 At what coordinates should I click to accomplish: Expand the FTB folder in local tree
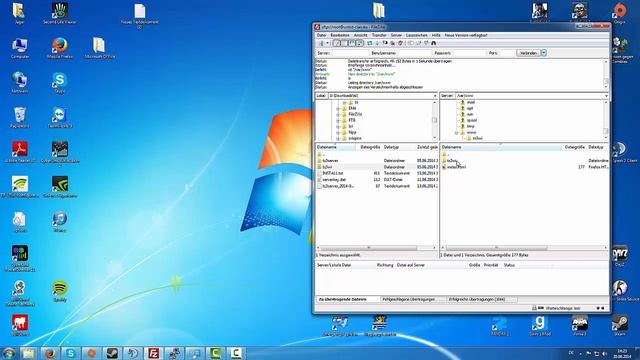coord(338,120)
